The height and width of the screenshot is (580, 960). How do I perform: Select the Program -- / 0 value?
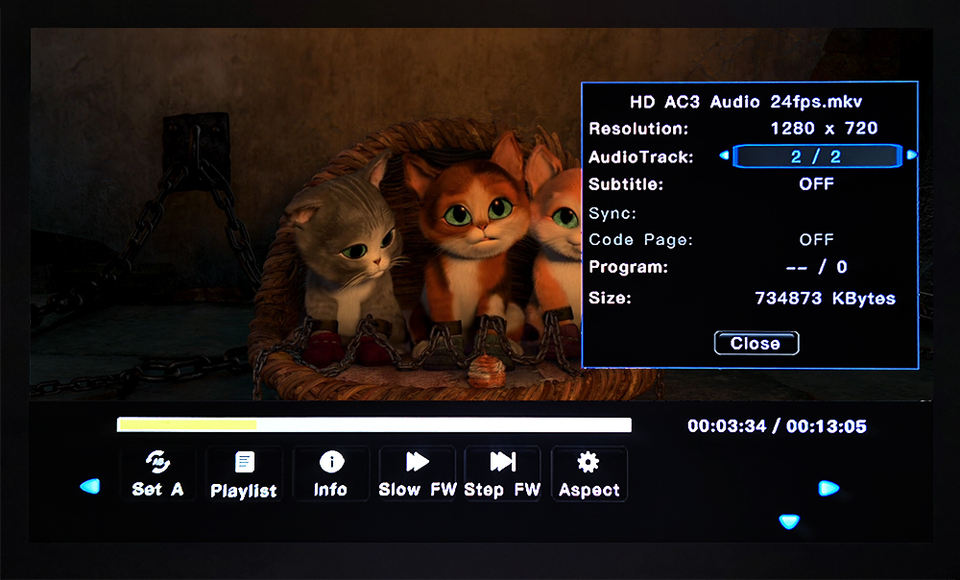[x=816, y=266]
